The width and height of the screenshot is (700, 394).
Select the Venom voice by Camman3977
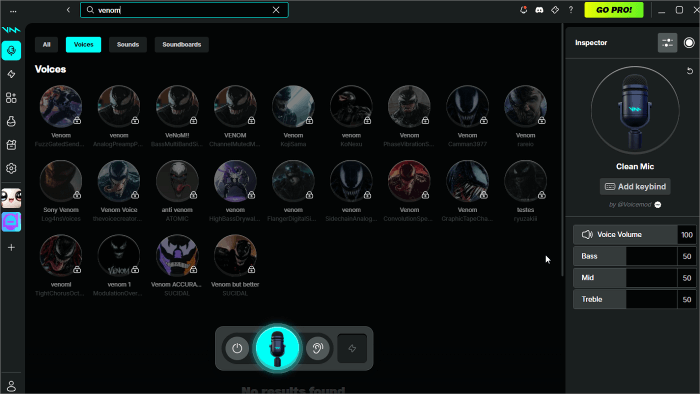[x=467, y=116]
